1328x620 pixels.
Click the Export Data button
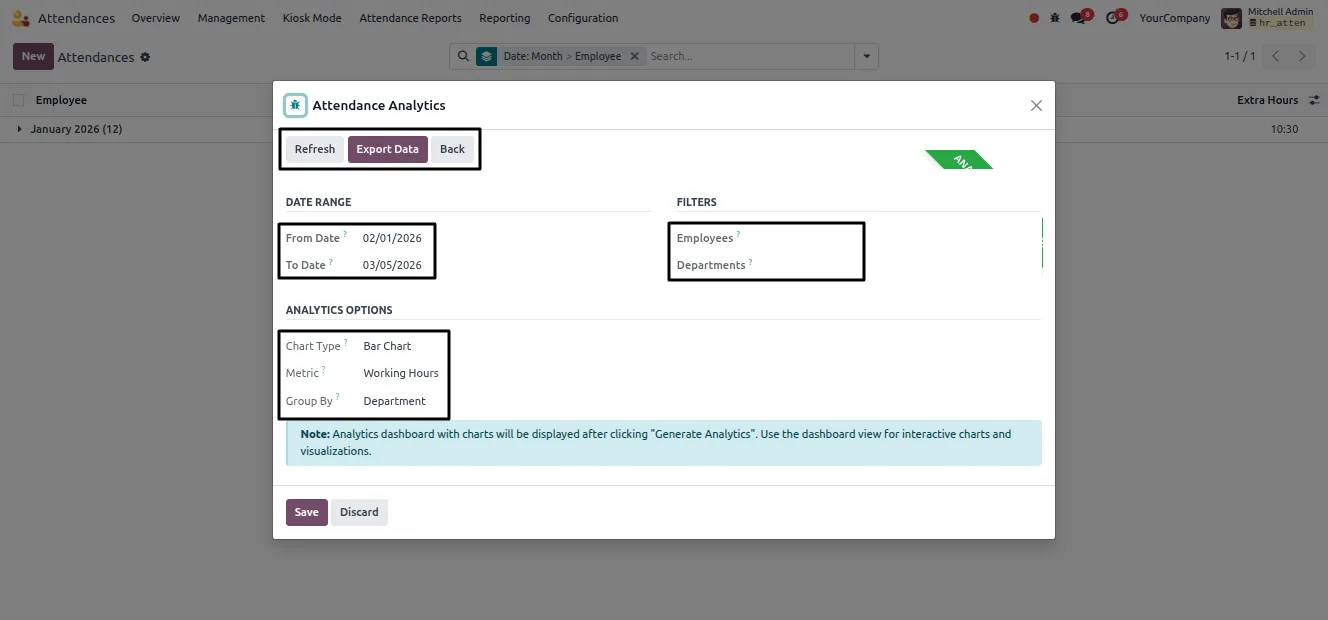388,149
